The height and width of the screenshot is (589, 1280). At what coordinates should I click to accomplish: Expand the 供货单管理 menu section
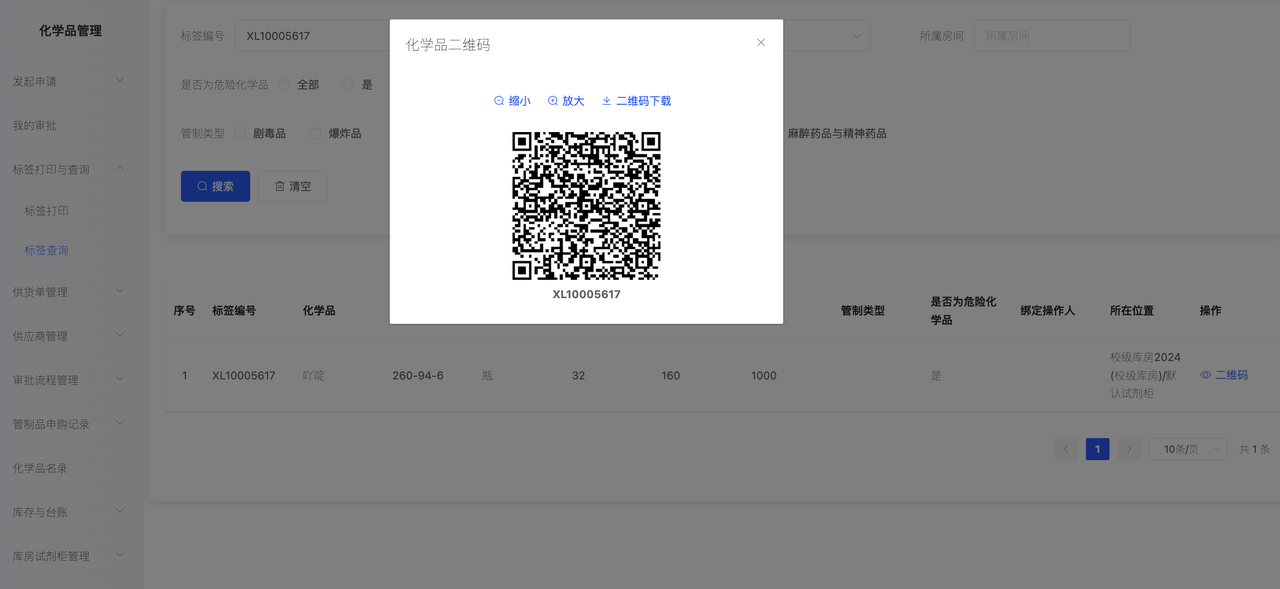click(68, 292)
